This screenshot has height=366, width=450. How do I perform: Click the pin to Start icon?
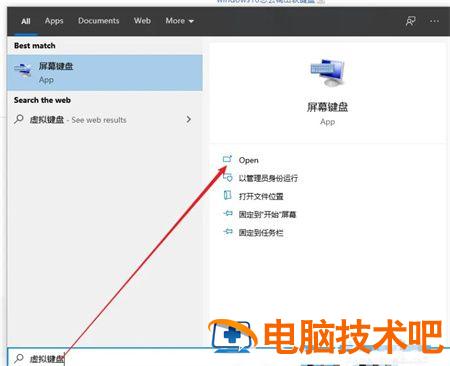pyautogui.click(x=228, y=213)
